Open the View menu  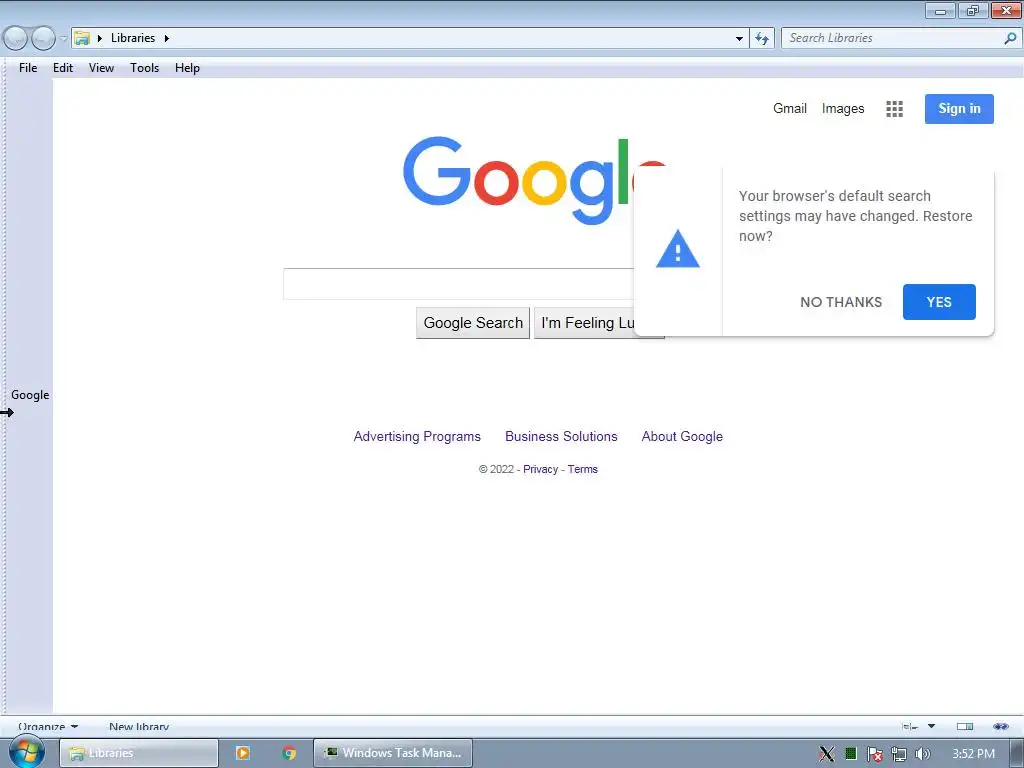click(101, 68)
